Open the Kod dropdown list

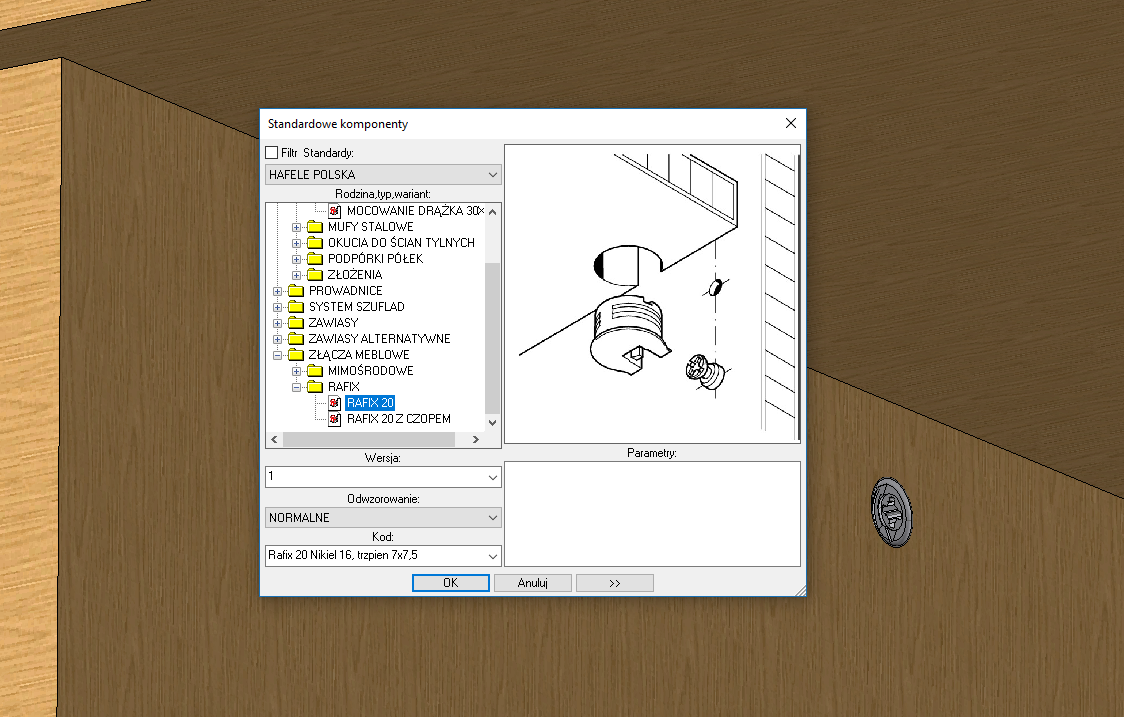point(492,555)
